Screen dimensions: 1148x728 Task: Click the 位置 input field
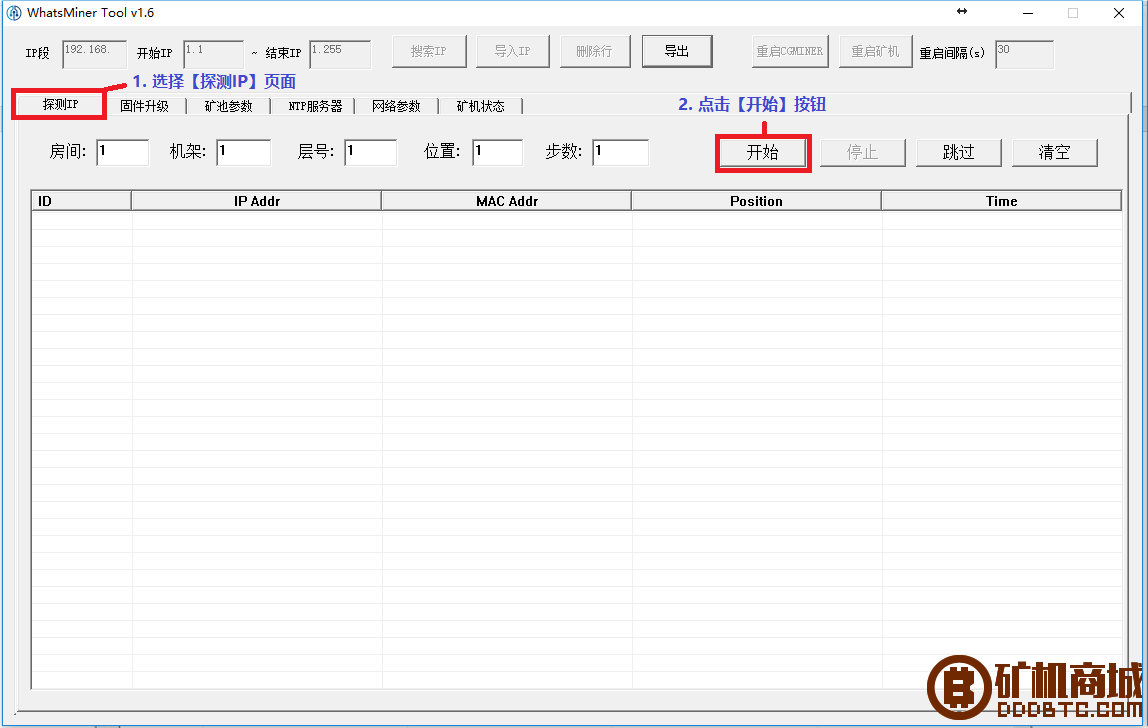pos(498,152)
